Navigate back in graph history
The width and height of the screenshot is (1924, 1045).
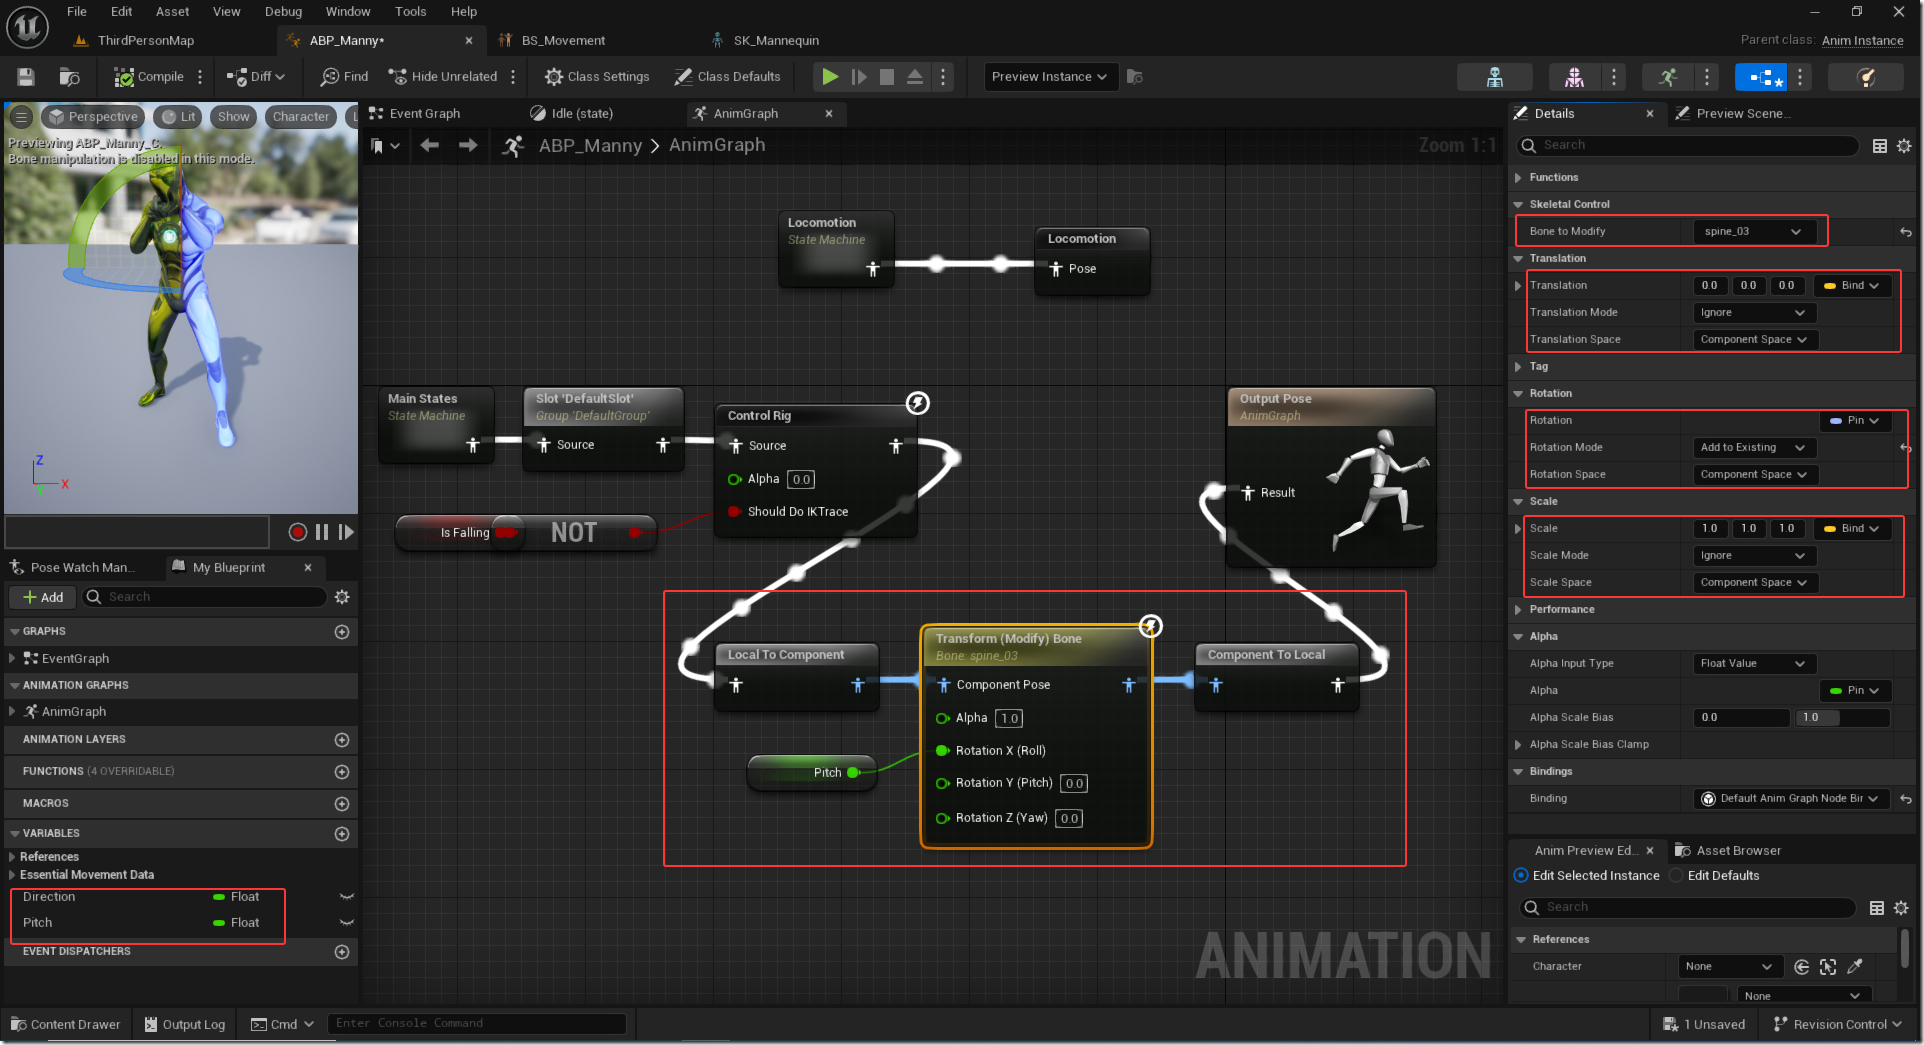(x=430, y=146)
